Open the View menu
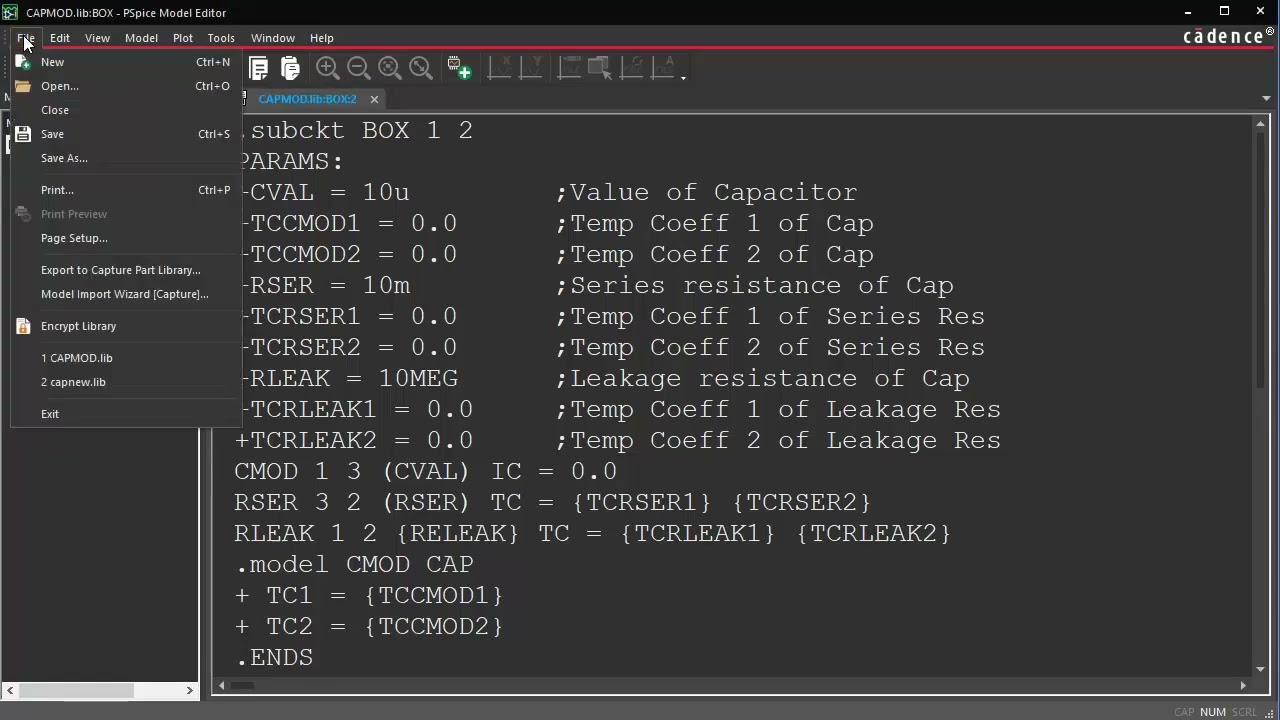 click(x=97, y=38)
